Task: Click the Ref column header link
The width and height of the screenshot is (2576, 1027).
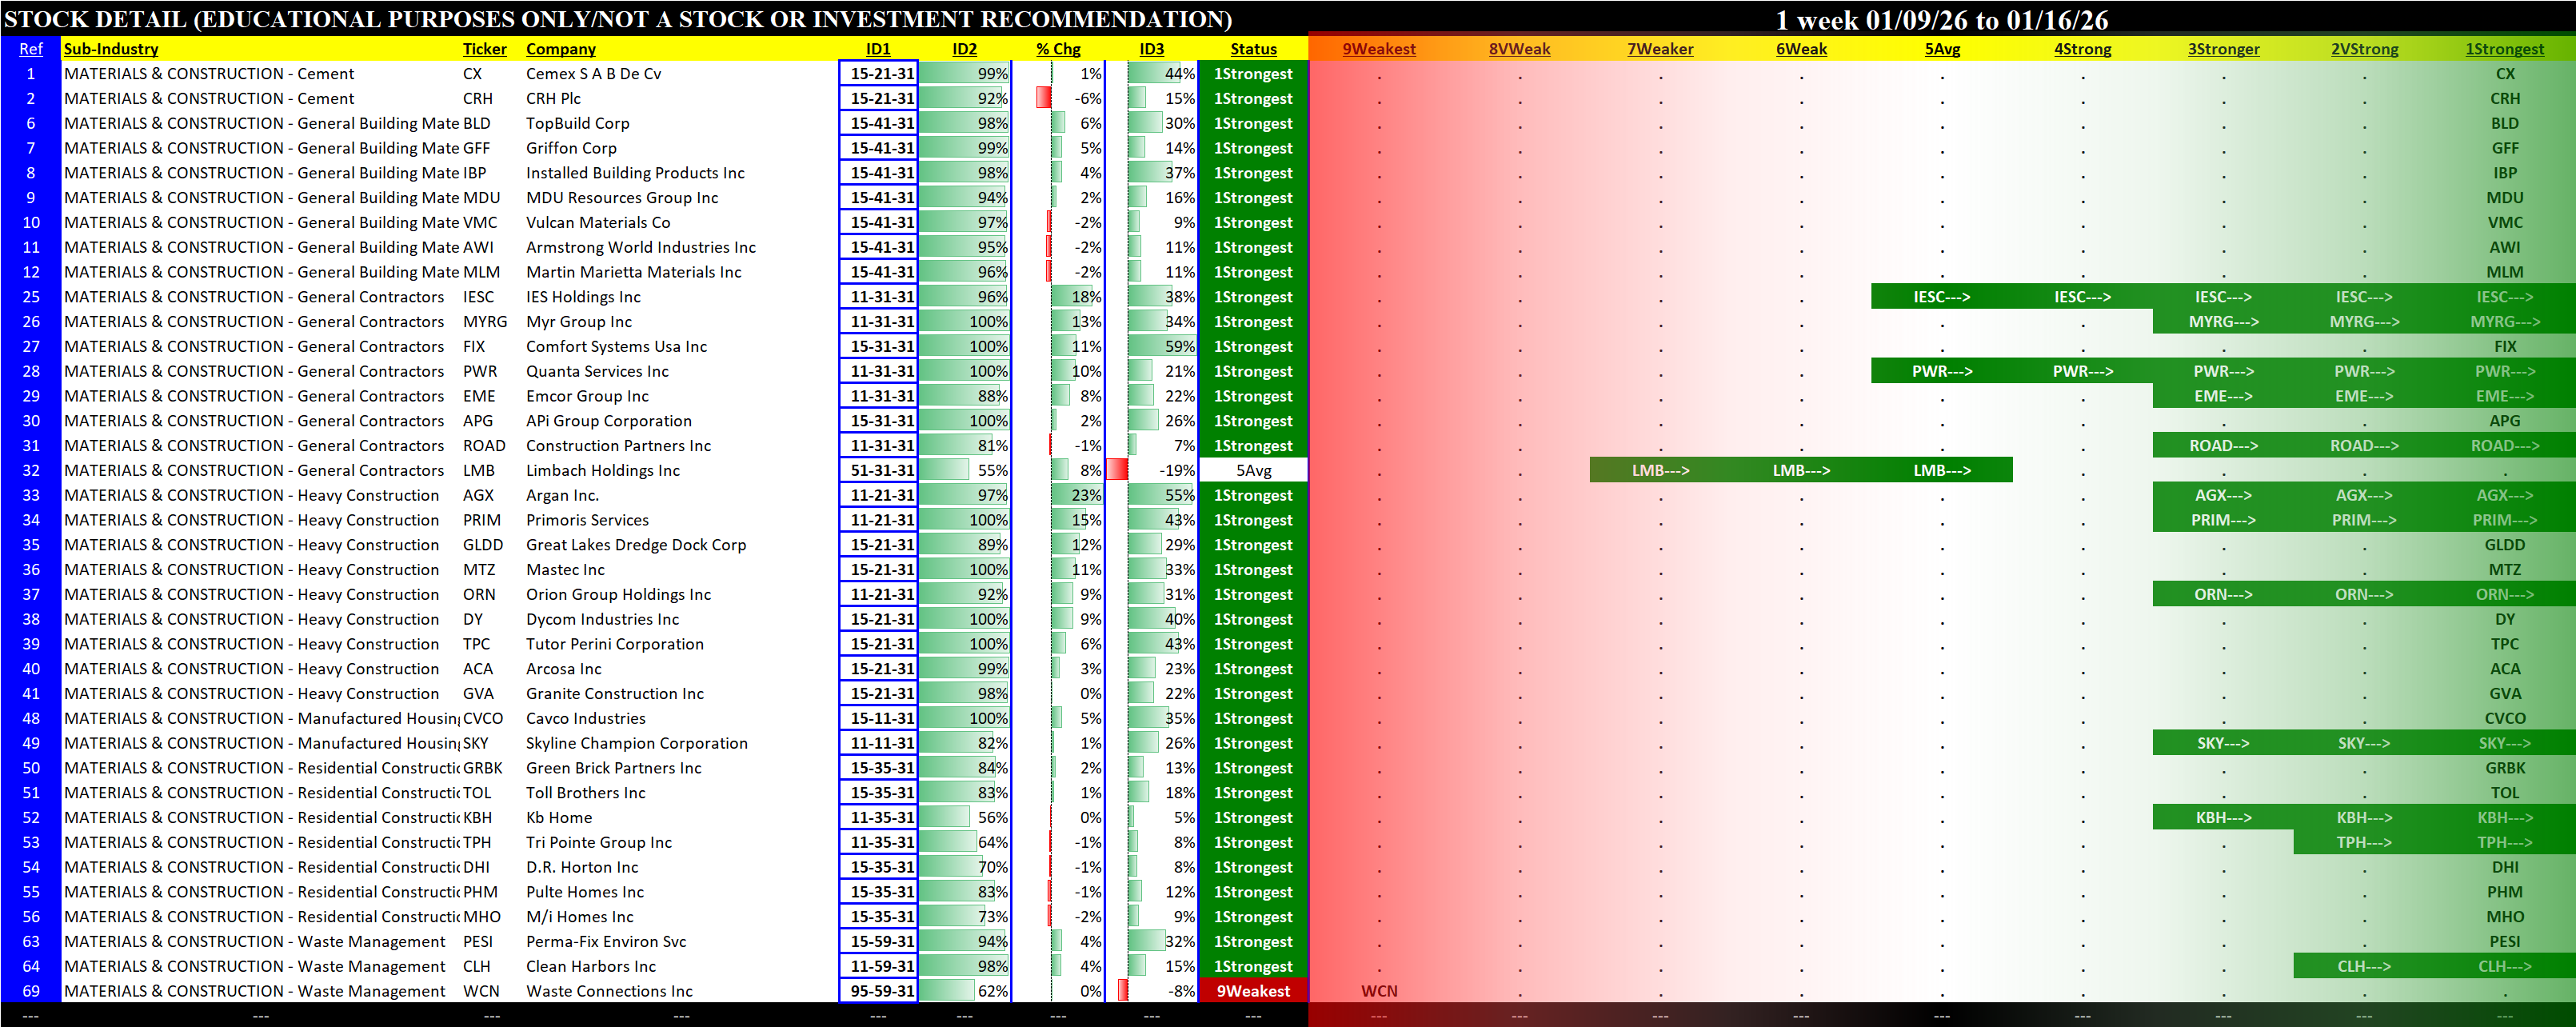Action: (x=31, y=49)
